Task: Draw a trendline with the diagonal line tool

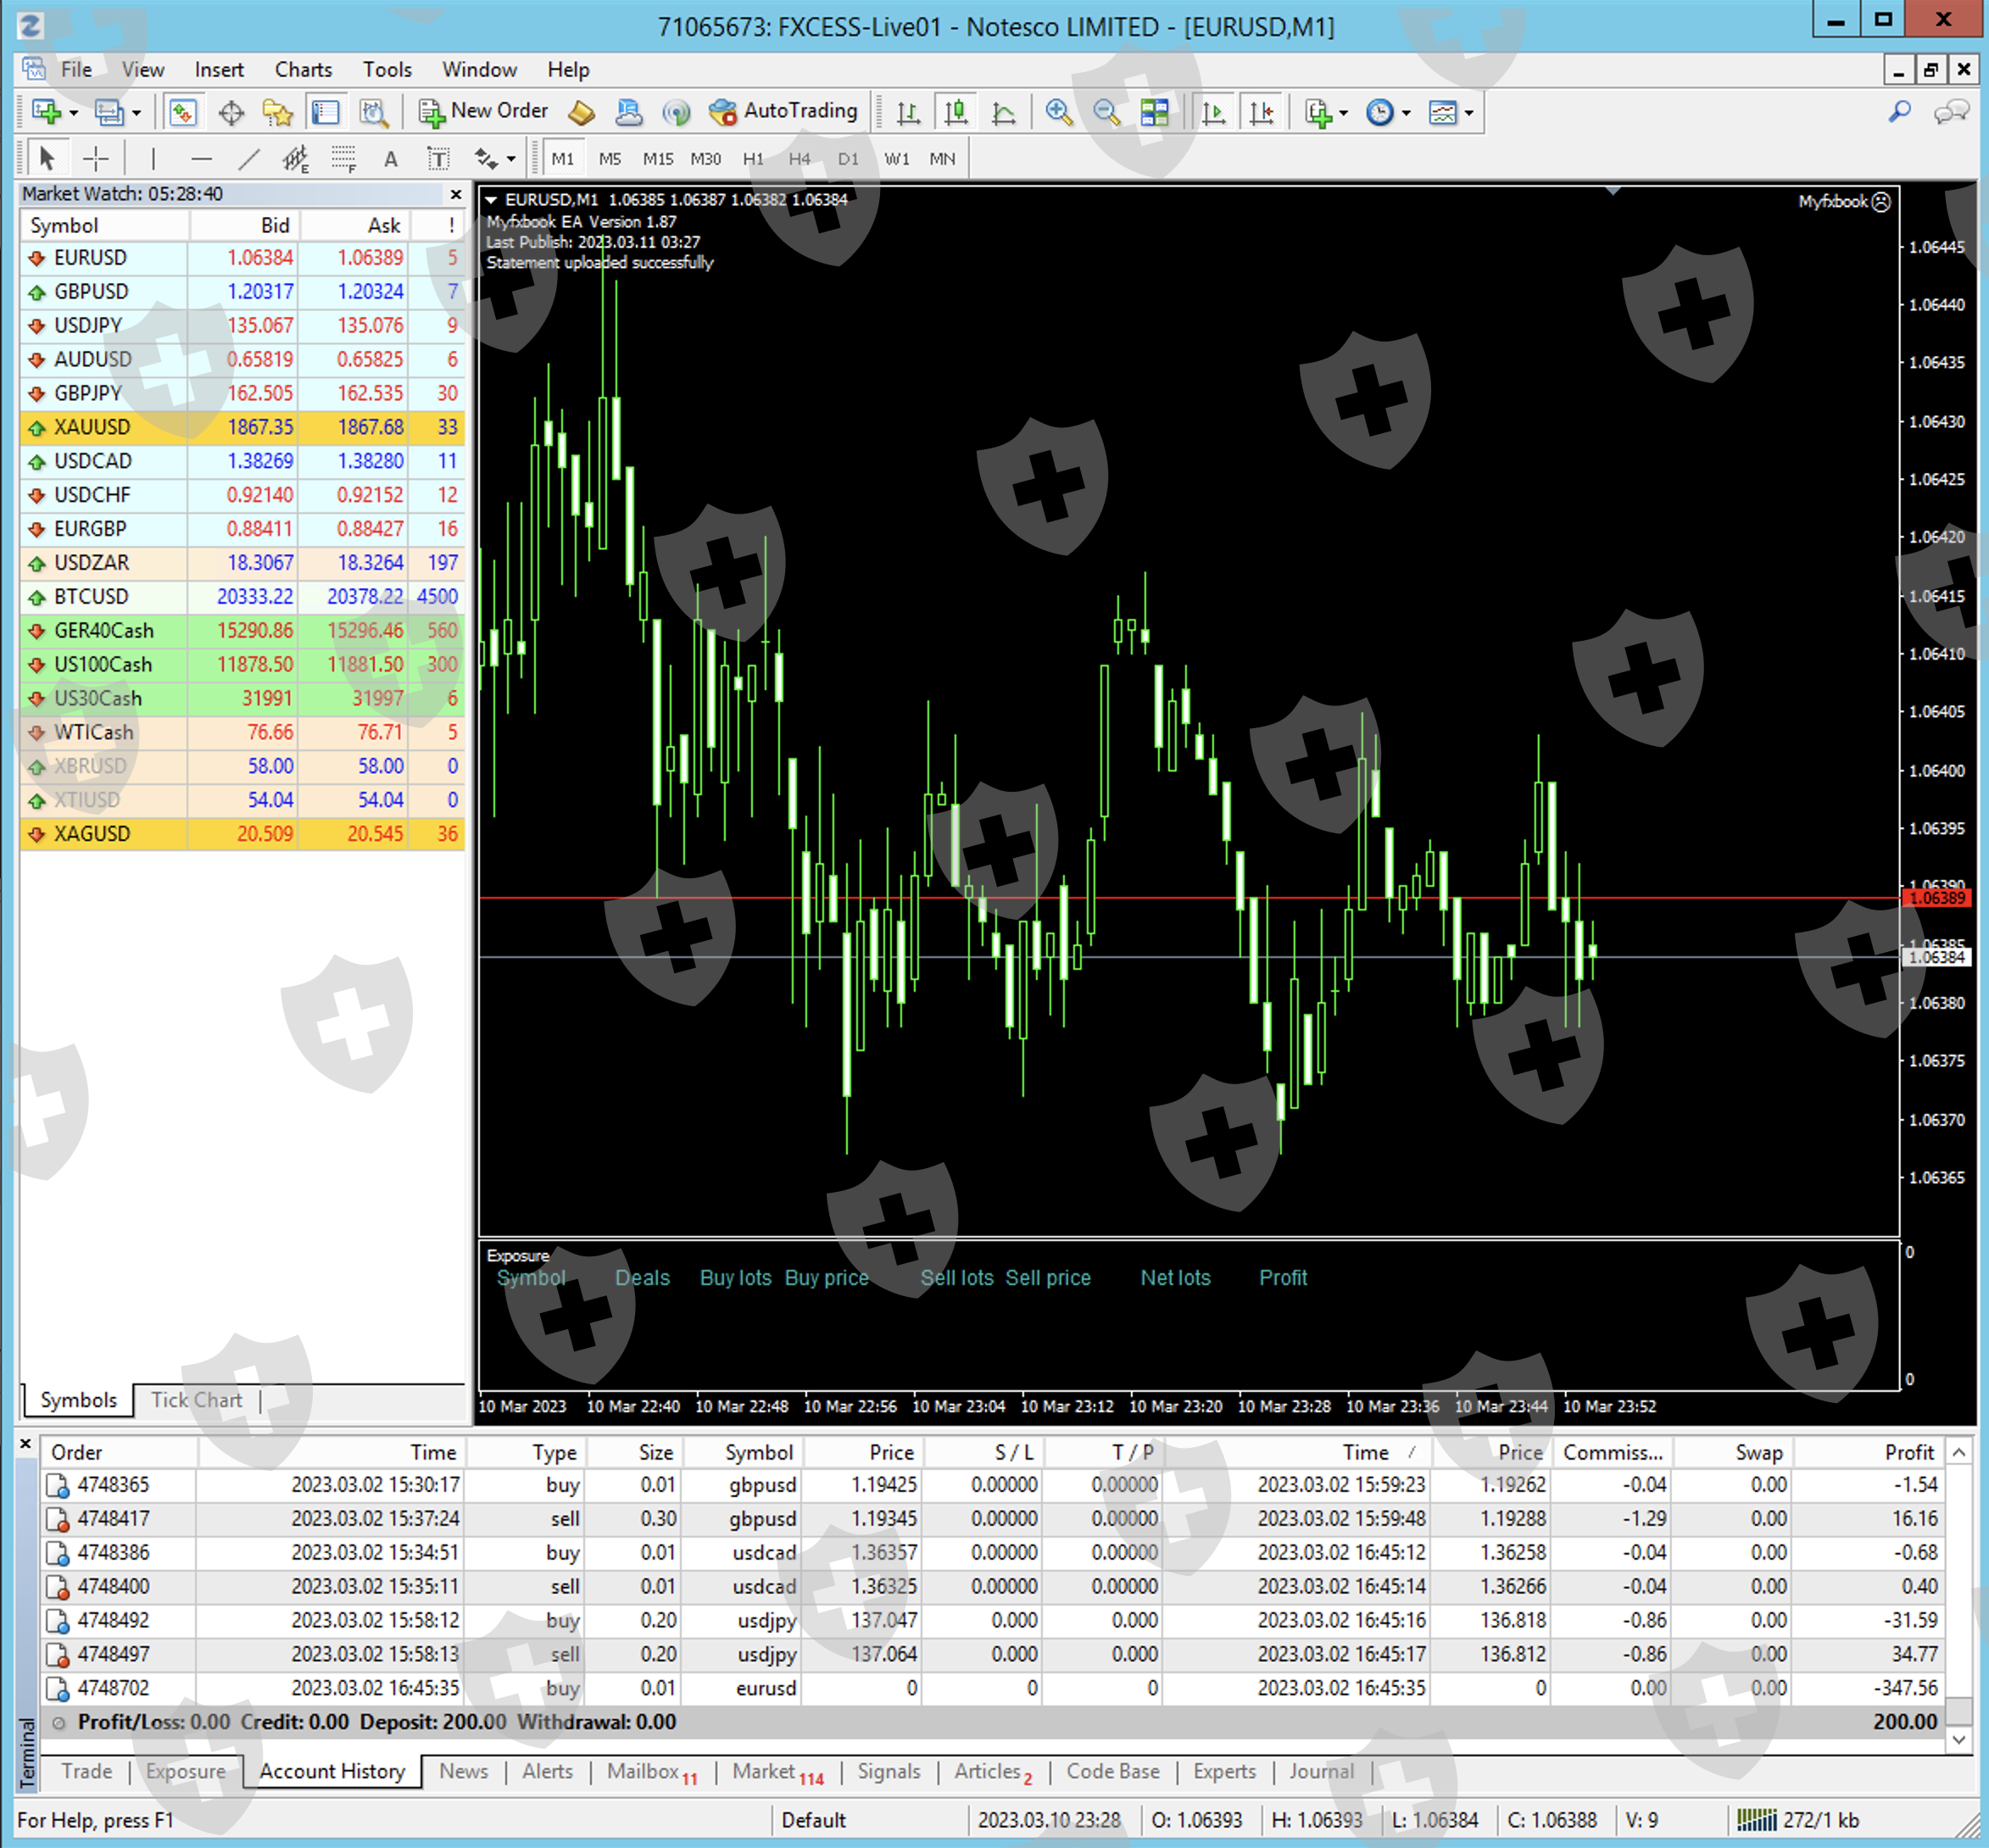Action: tap(248, 158)
